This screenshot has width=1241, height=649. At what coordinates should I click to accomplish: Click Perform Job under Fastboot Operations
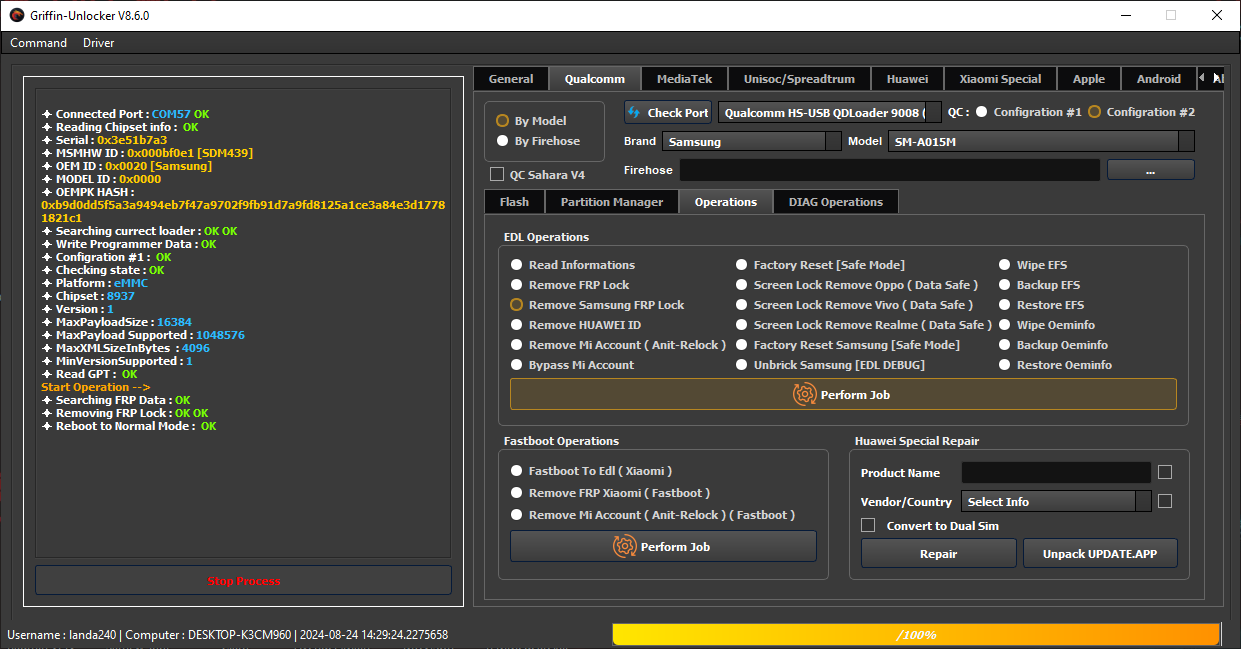[x=663, y=546]
